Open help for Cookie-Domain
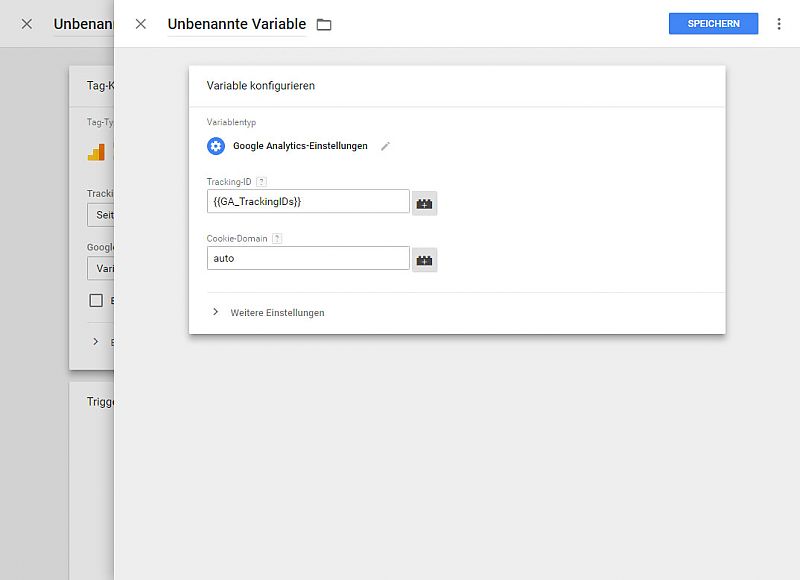800x580 pixels. [277, 238]
